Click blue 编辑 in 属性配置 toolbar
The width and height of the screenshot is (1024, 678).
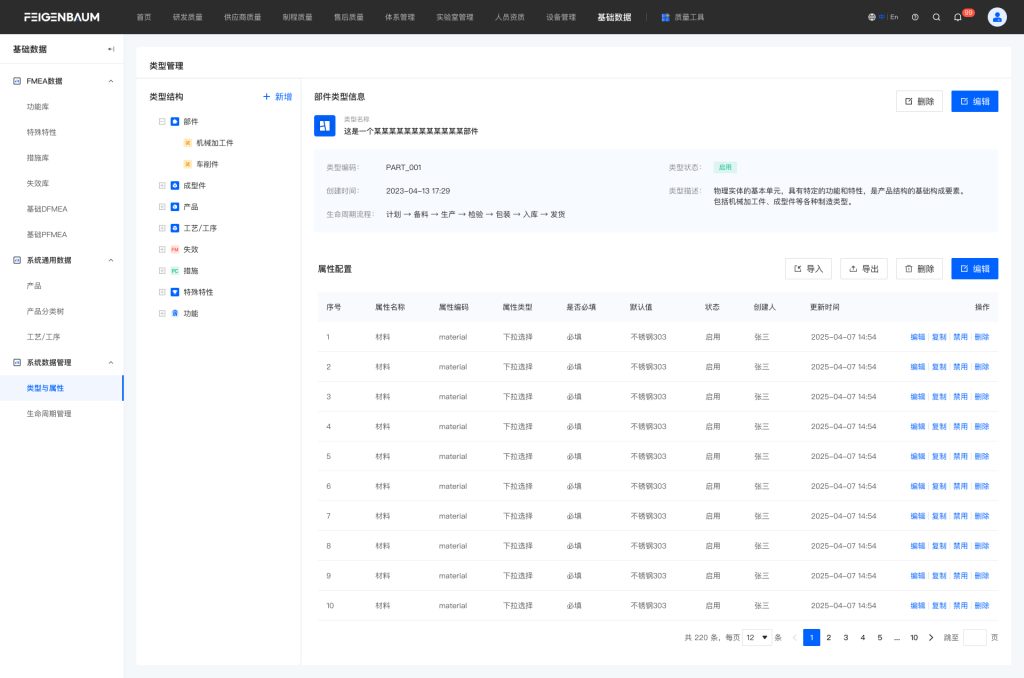[974, 268]
